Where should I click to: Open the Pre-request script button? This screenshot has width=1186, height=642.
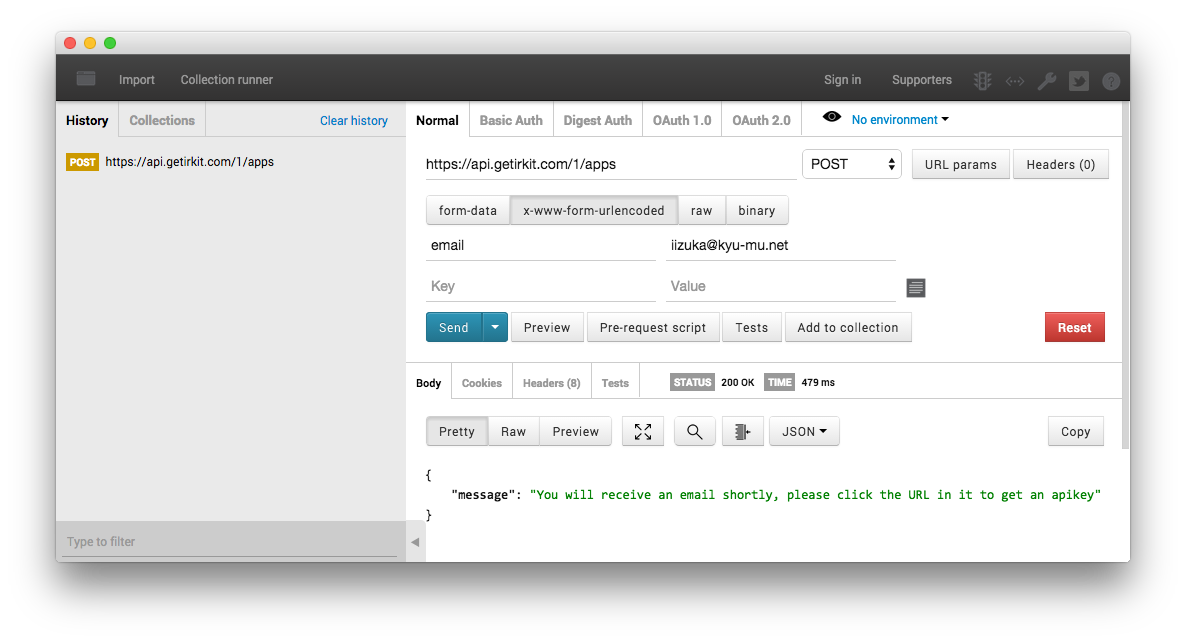coord(653,327)
